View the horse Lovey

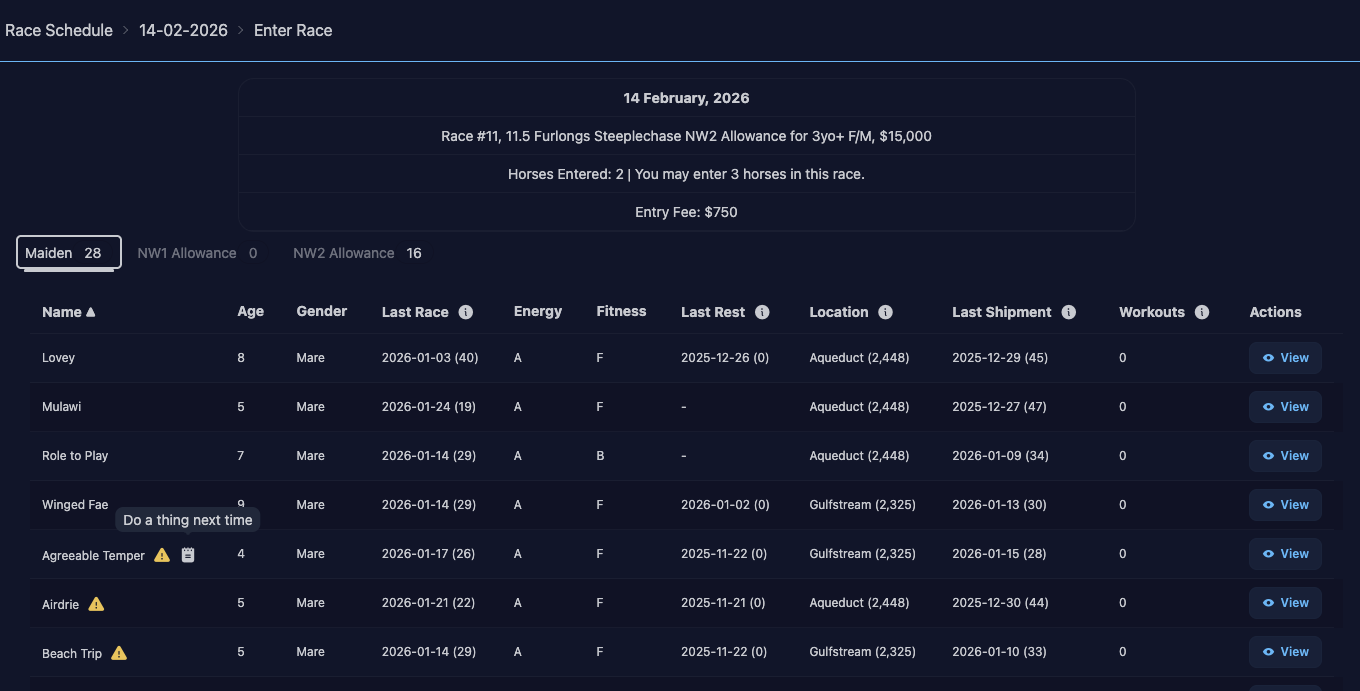coord(1285,358)
